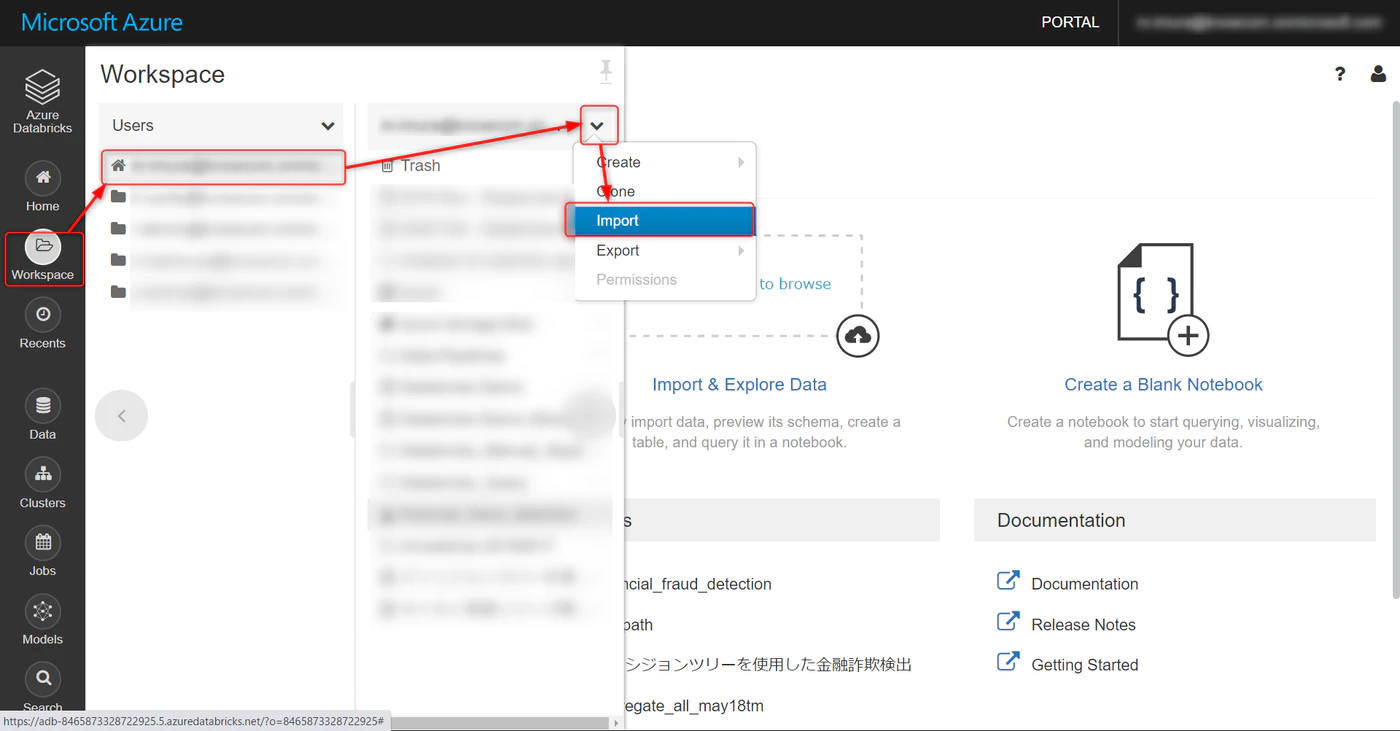This screenshot has height=731, width=1400.
Task: Click the circular back arrow button
Action: click(121, 416)
